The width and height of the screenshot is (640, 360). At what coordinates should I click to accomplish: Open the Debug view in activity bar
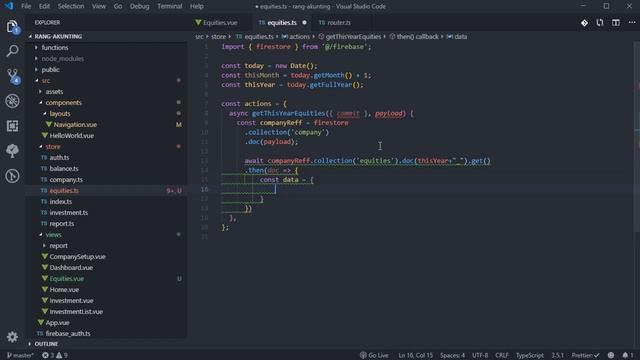(x=12, y=101)
